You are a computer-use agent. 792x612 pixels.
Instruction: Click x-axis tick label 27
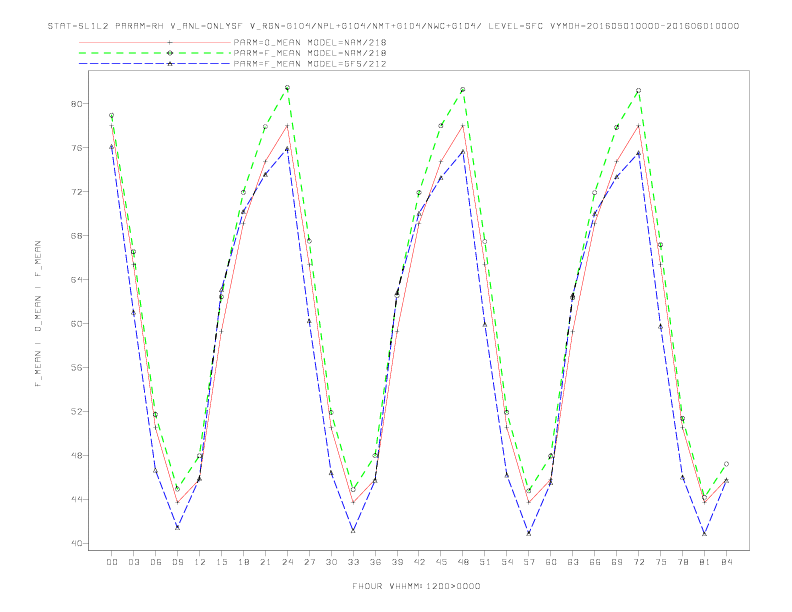pyautogui.click(x=309, y=562)
